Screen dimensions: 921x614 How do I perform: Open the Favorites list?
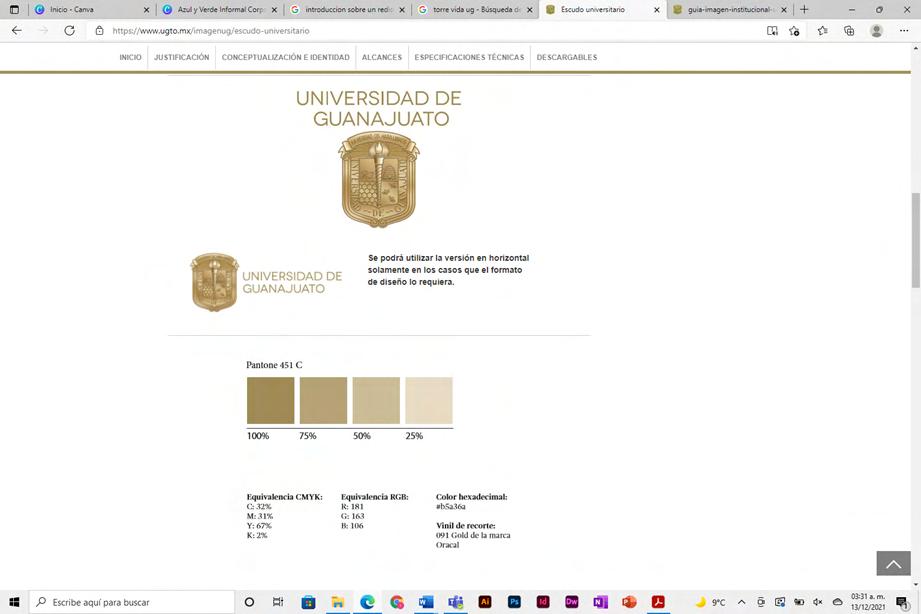(x=822, y=31)
